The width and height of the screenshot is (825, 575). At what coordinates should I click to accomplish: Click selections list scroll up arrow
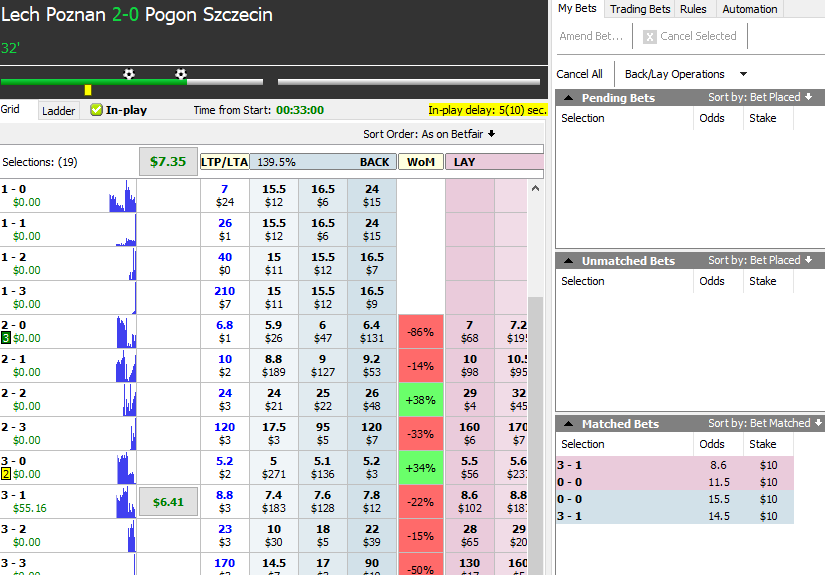(536, 188)
